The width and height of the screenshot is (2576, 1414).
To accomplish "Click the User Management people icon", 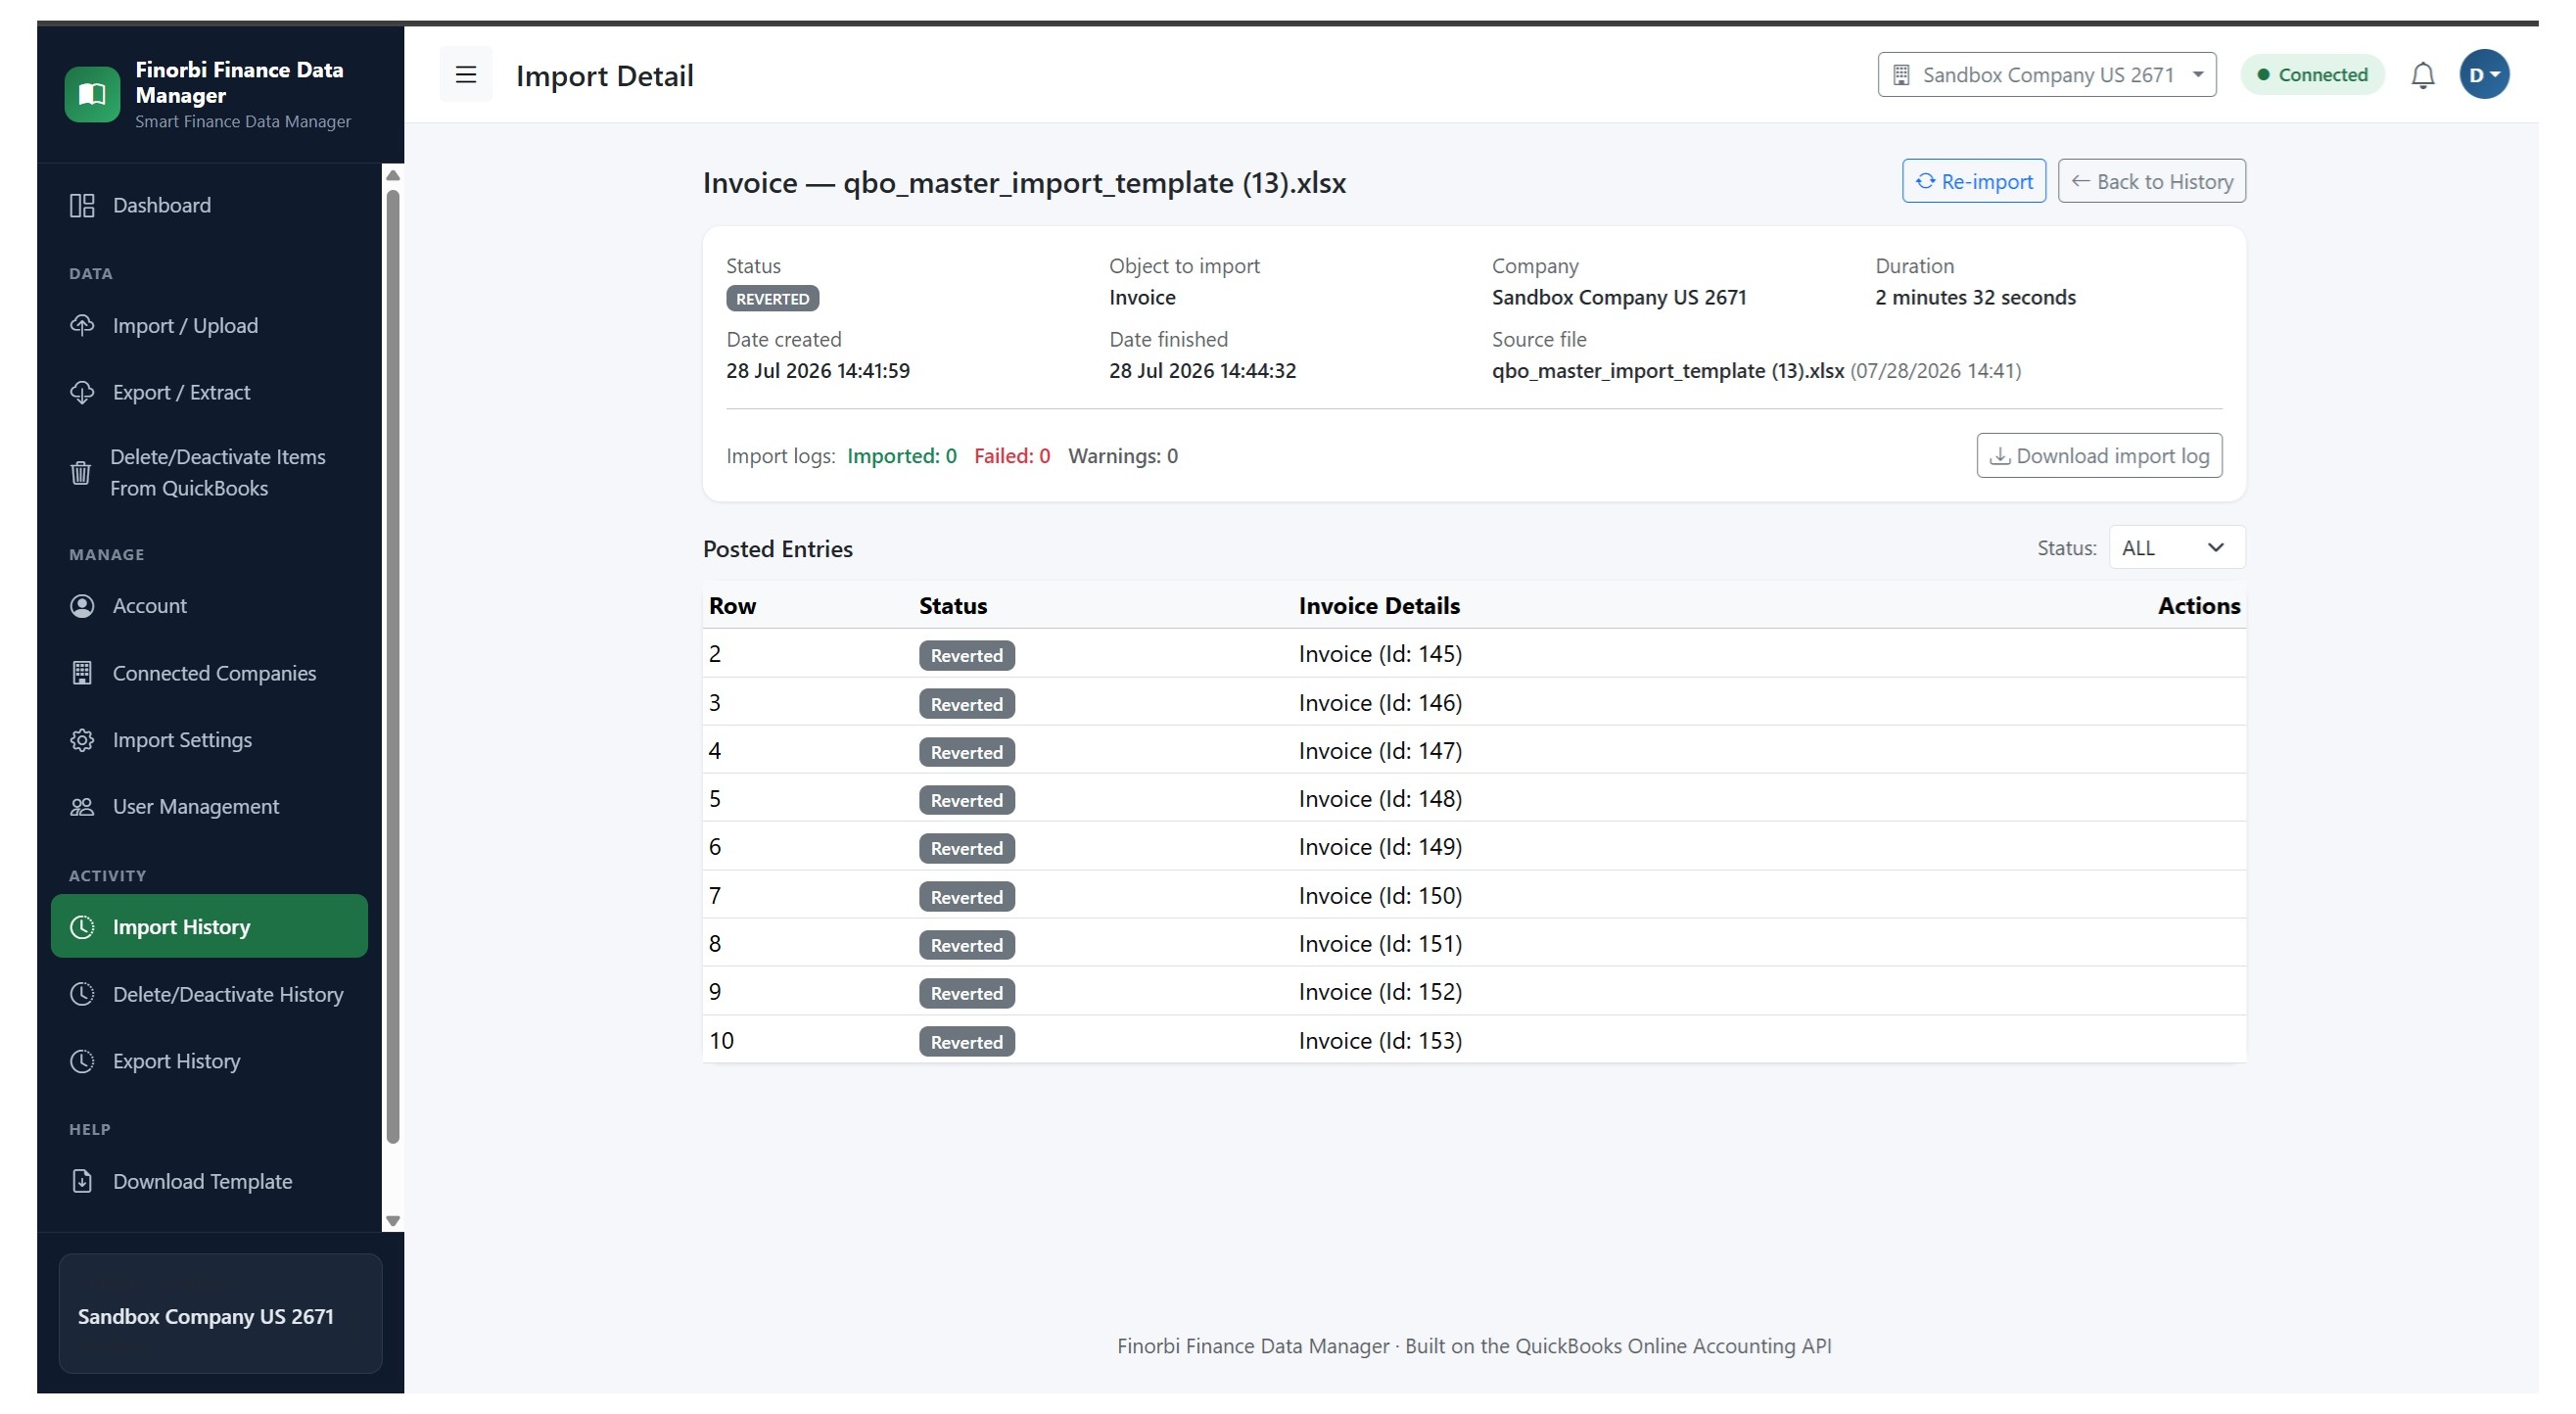I will (x=82, y=807).
